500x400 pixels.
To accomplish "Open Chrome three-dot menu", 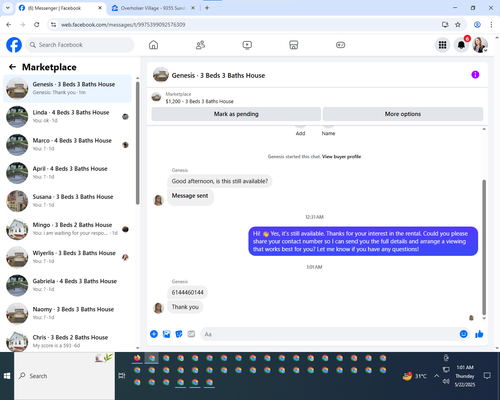I will pos(491,24).
